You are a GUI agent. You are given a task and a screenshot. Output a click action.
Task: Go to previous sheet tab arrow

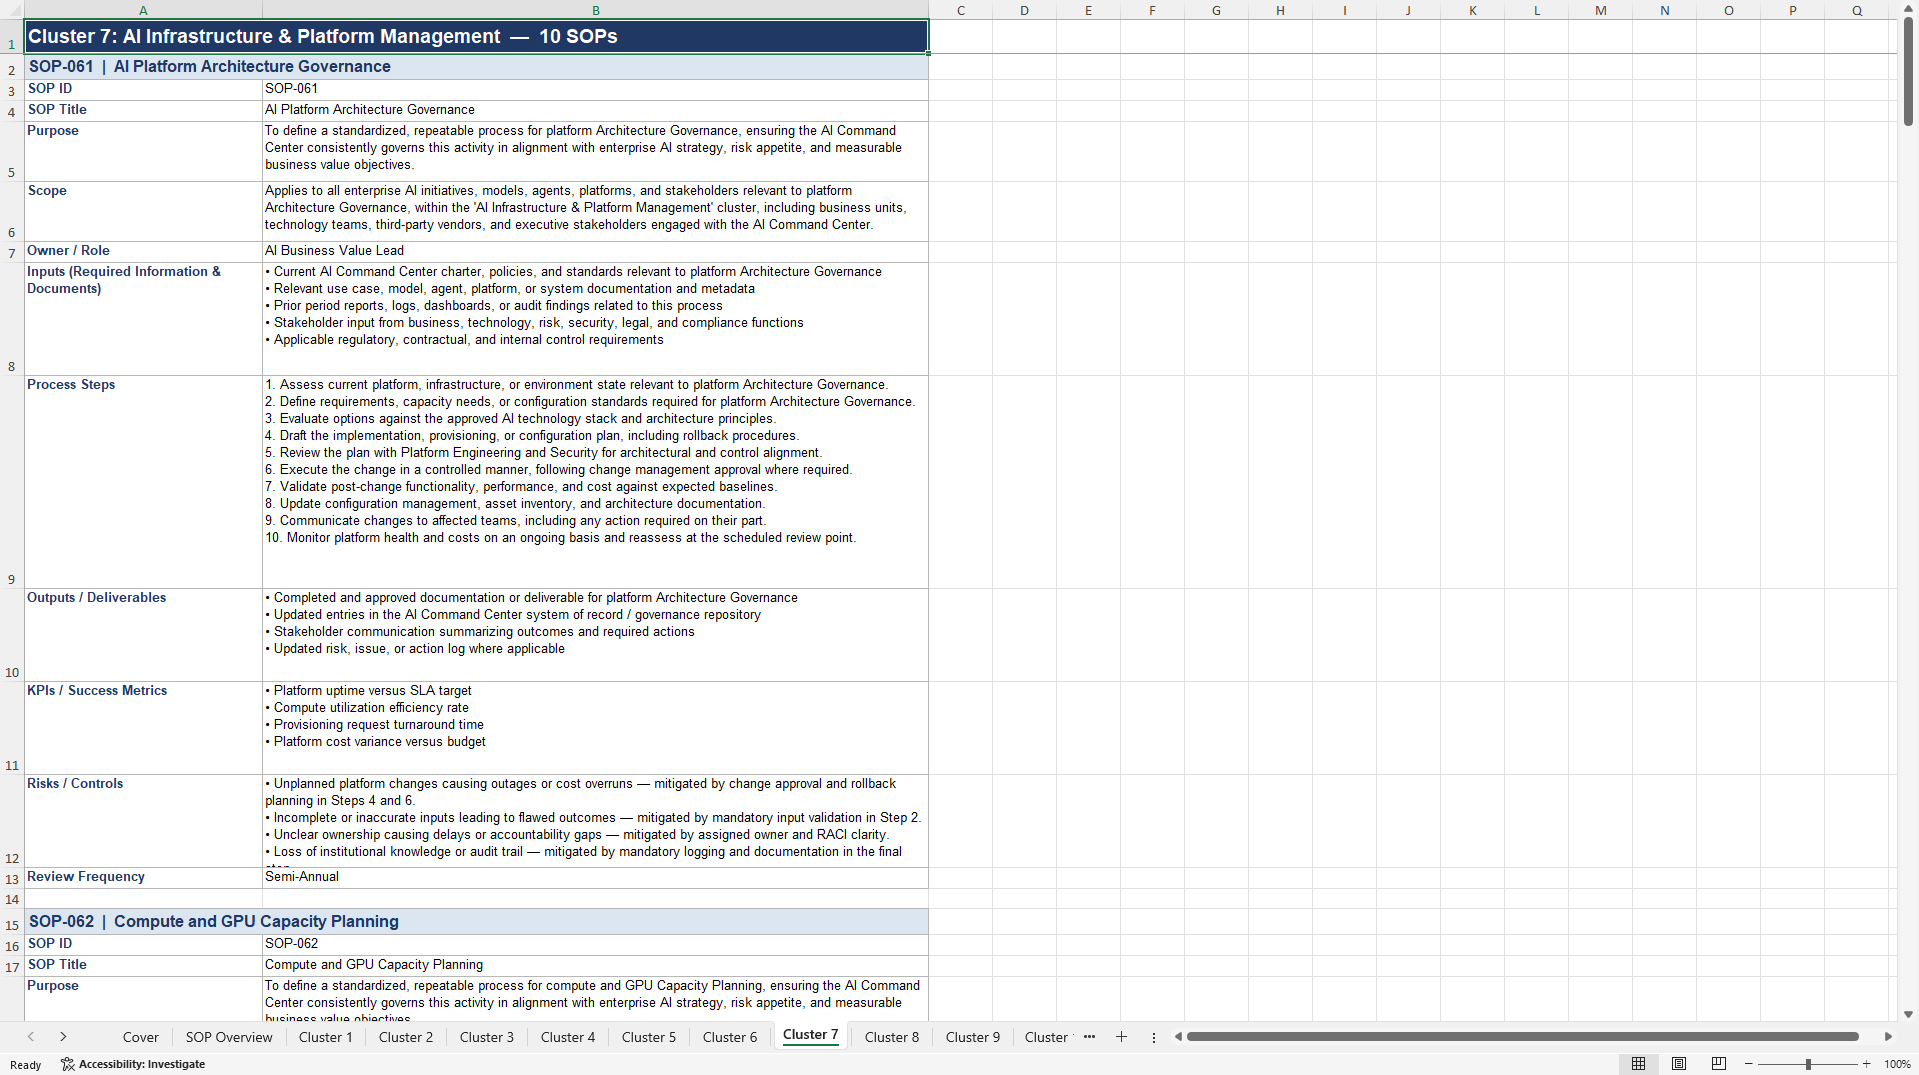click(x=31, y=1037)
